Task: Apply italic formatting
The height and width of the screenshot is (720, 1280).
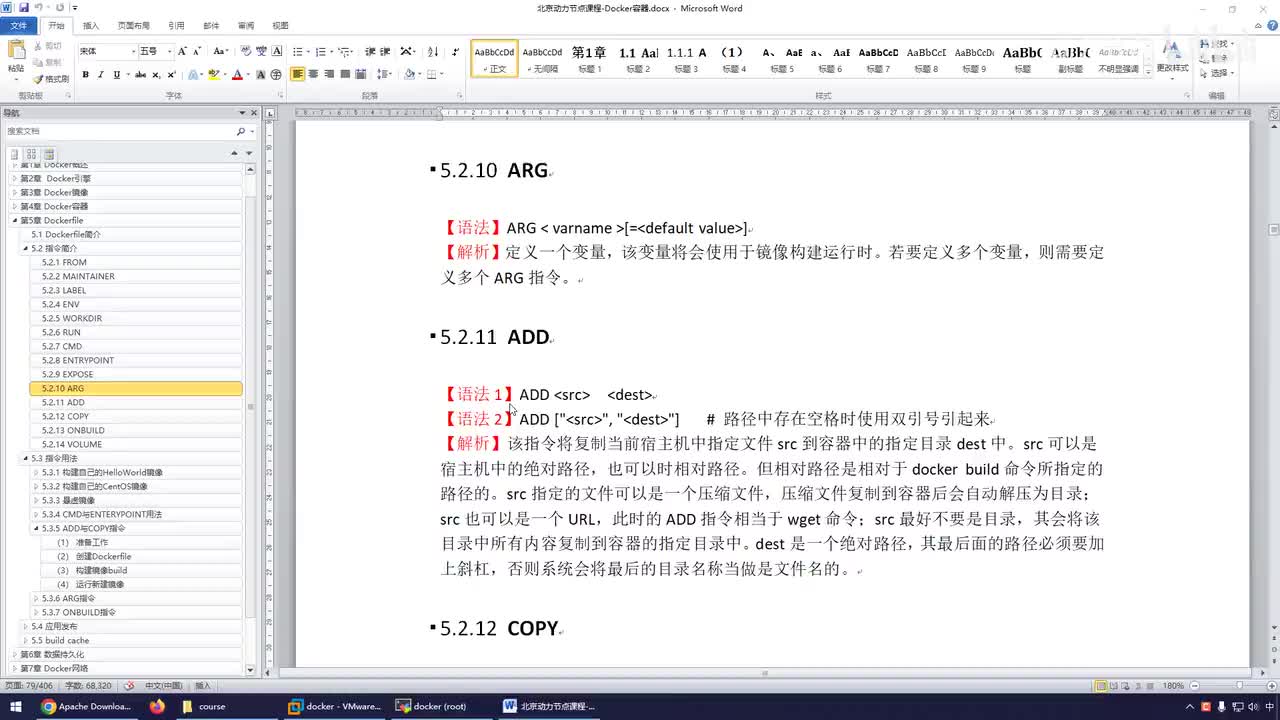Action: click(x=101, y=74)
